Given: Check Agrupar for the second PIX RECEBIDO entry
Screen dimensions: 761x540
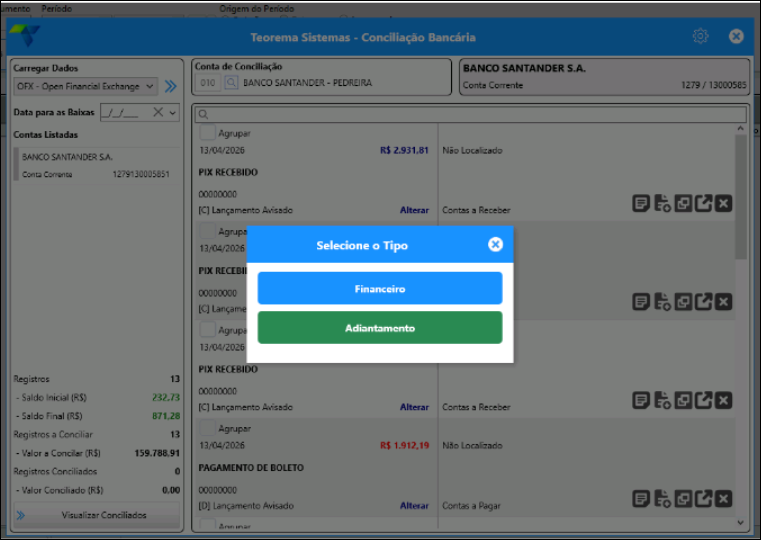Looking at the screenshot, I should tap(207, 231).
